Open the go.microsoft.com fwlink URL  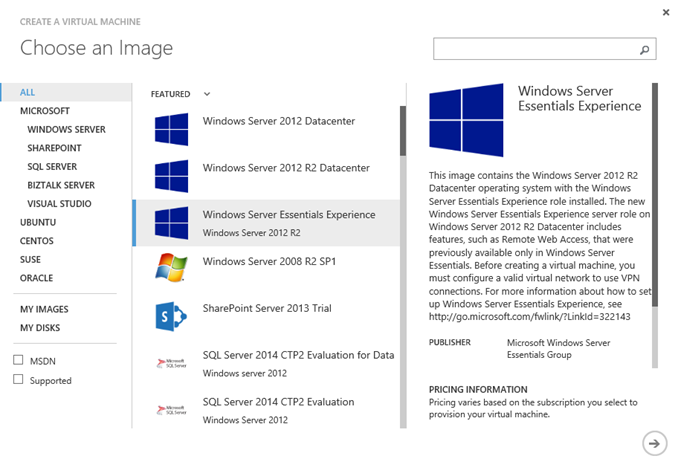coord(530,317)
